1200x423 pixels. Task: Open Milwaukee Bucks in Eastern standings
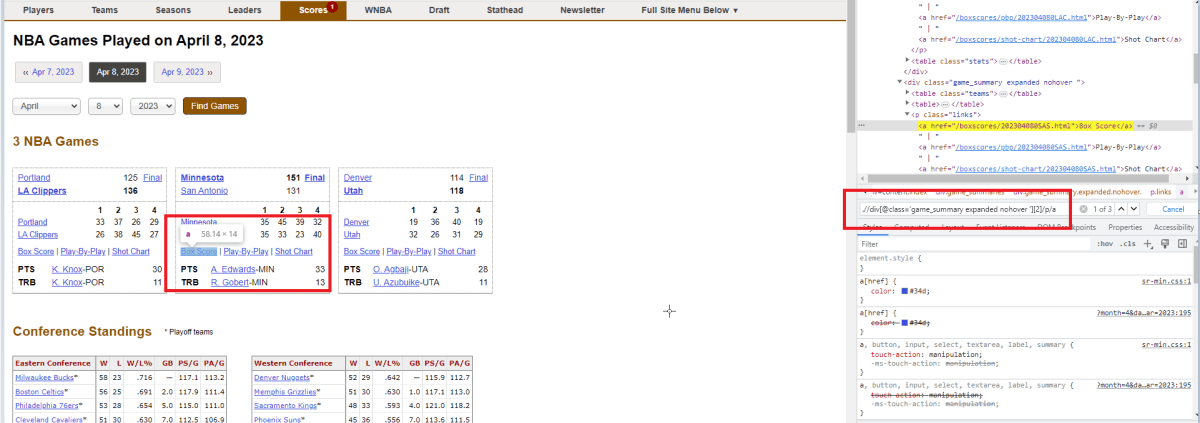(x=46, y=378)
